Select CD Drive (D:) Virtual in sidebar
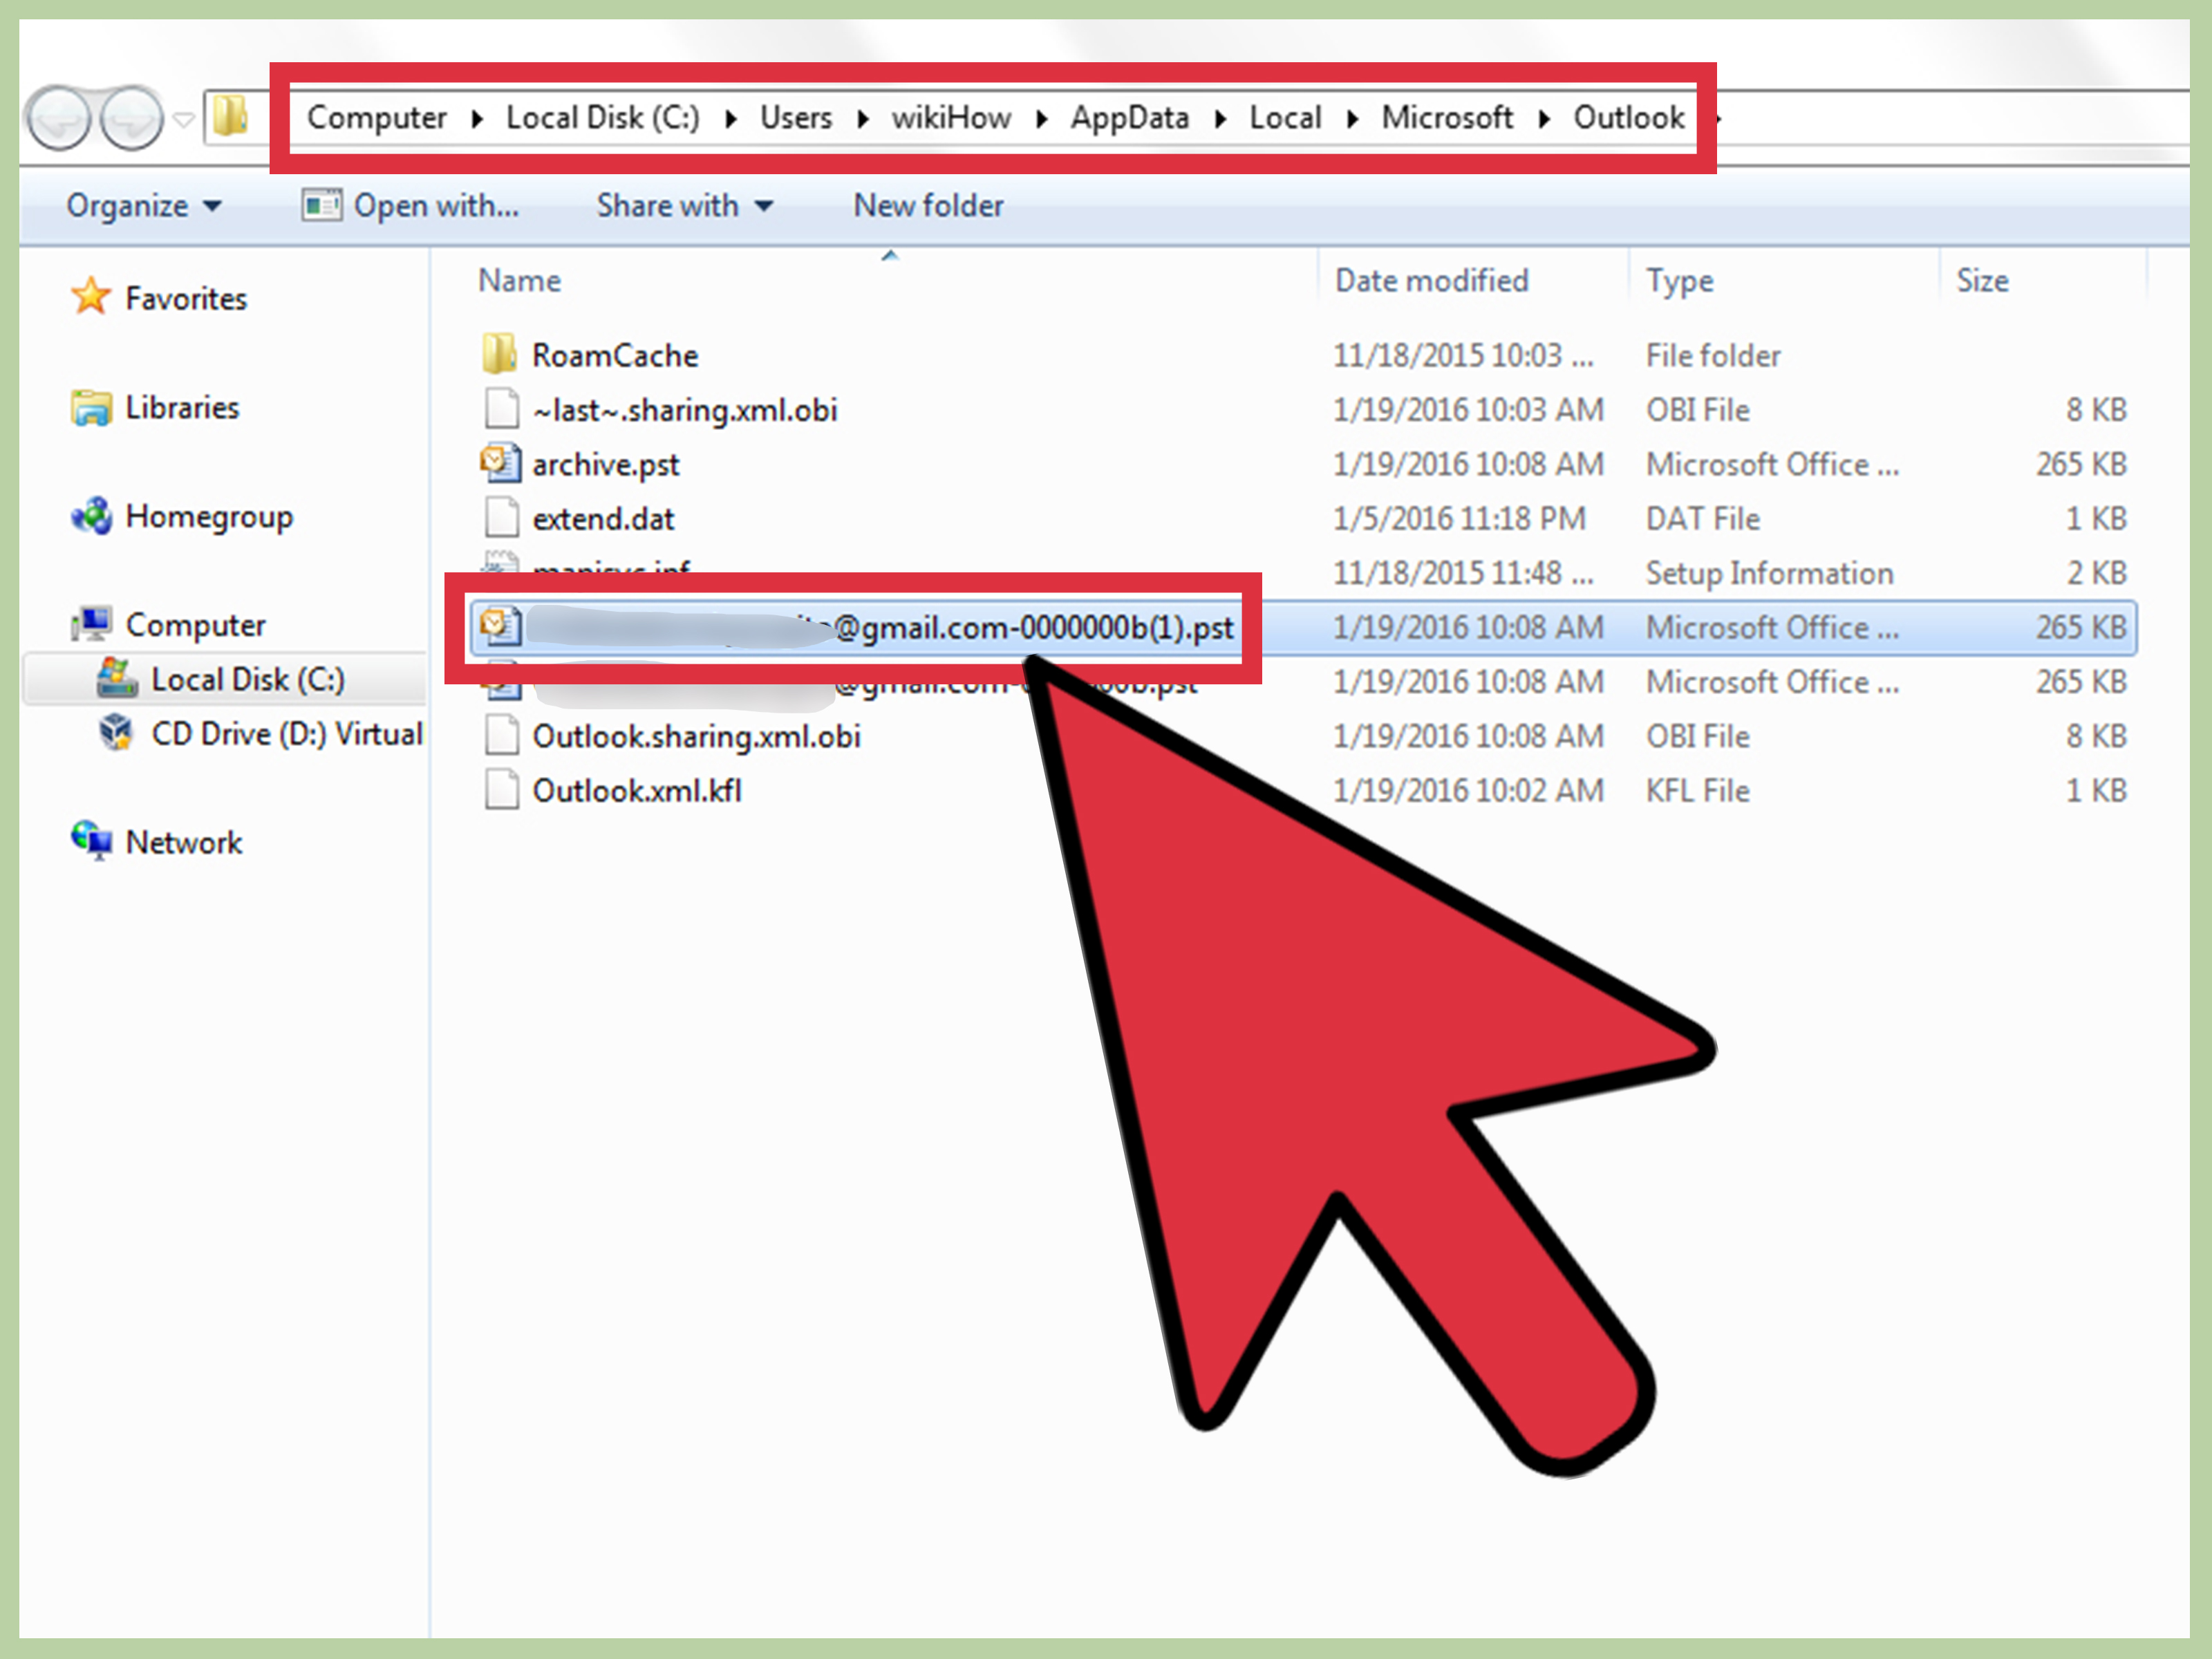Screen dimensions: 2212x1659 [288, 734]
